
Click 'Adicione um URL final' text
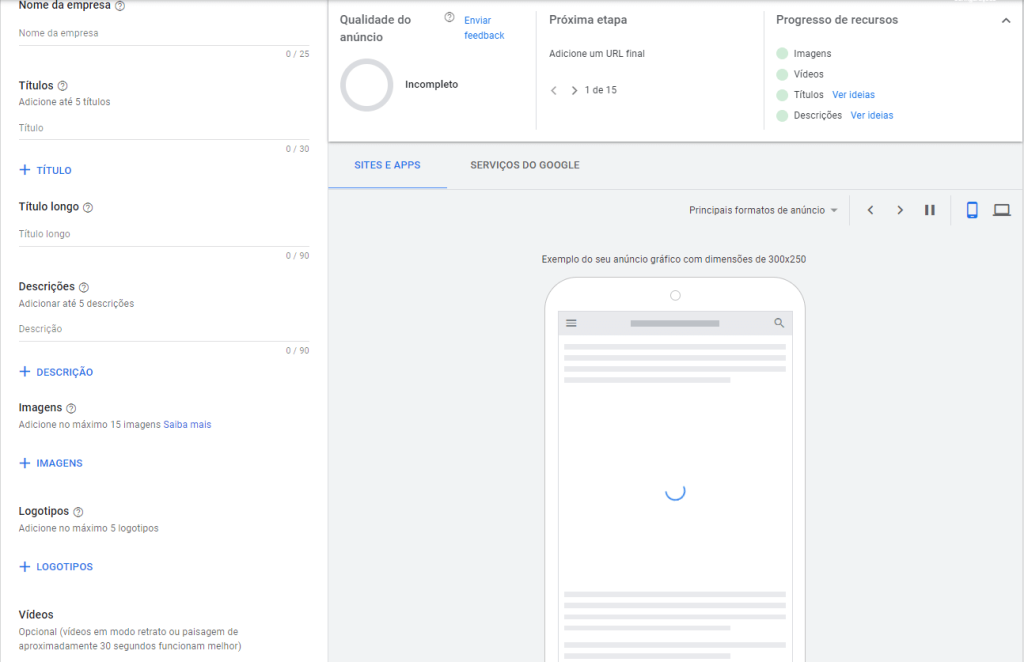coord(597,54)
